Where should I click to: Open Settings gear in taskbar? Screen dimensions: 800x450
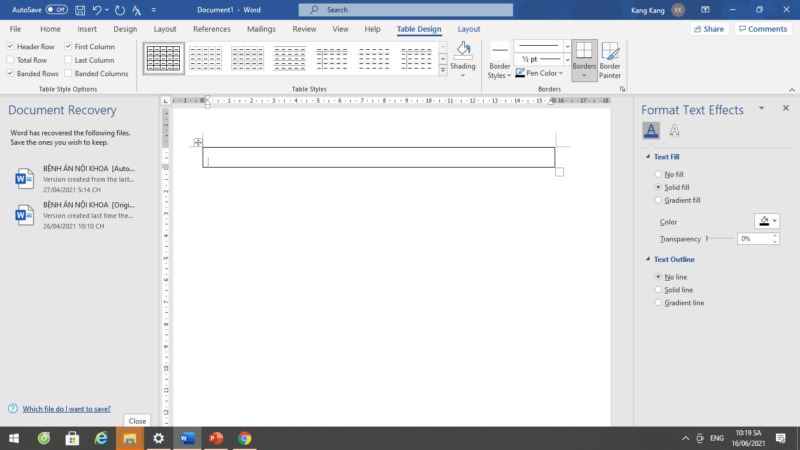pyautogui.click(x=158, y=438)
